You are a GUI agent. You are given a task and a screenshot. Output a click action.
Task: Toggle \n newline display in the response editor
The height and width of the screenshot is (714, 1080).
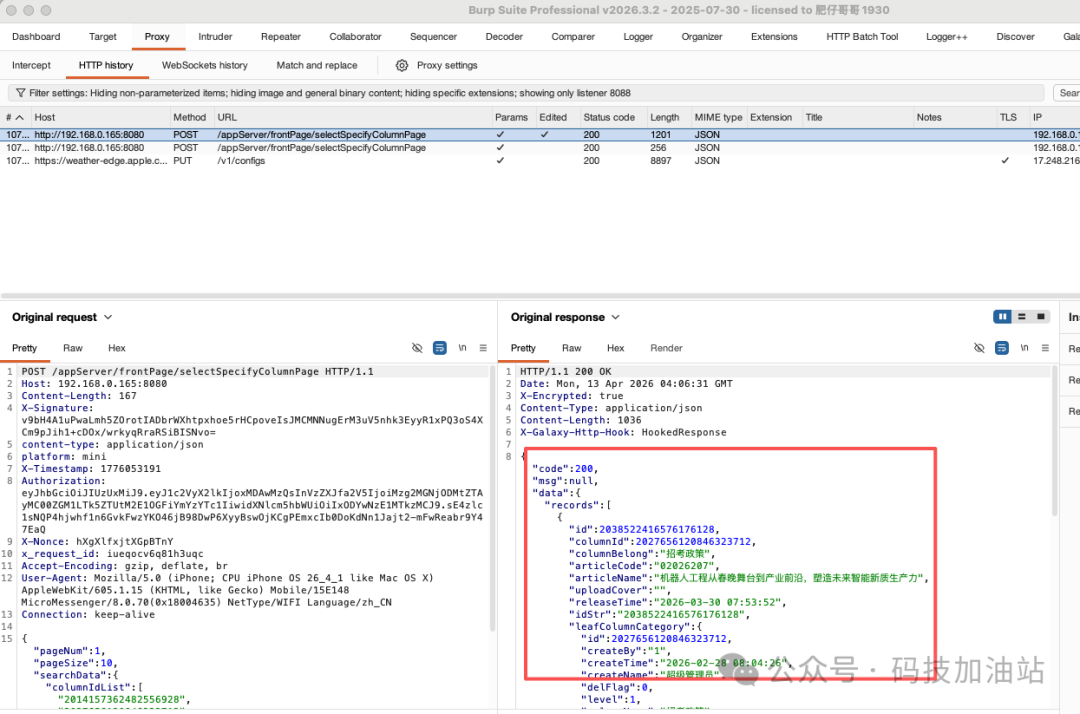(1024, 348)
